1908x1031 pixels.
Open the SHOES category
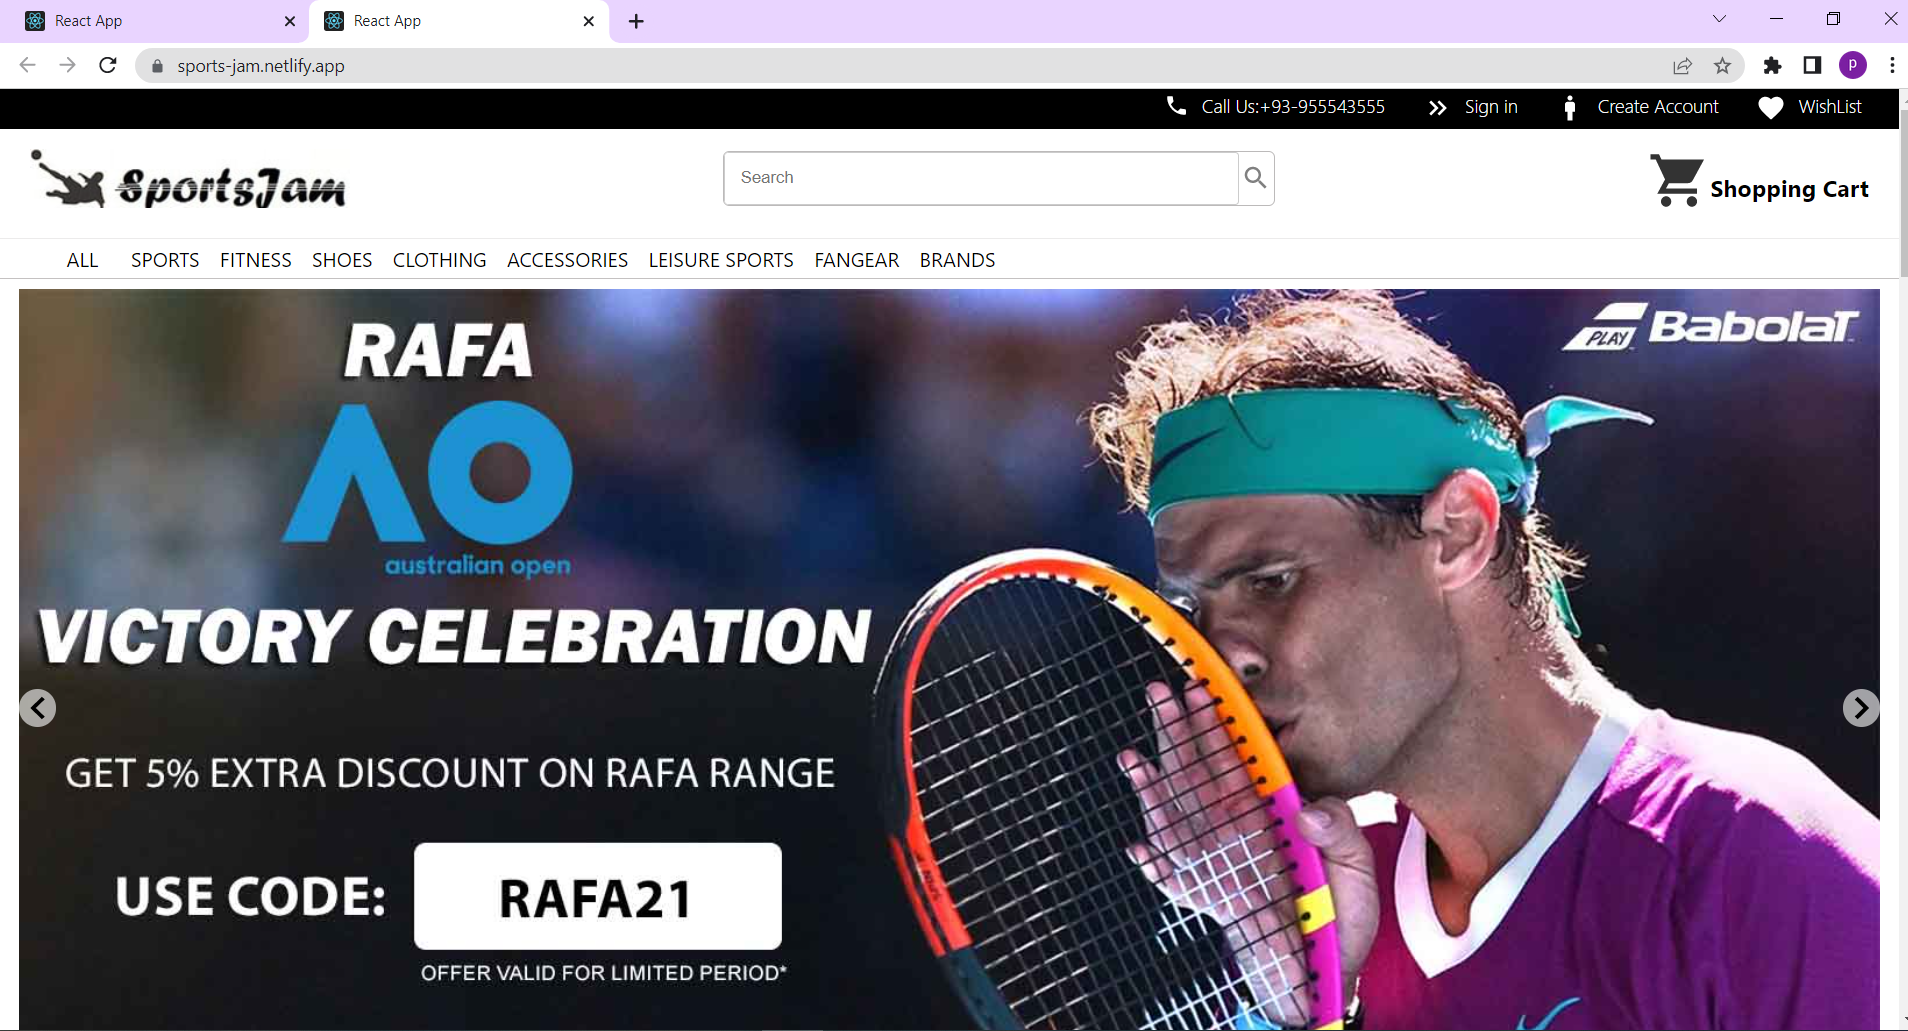(342, 260)
